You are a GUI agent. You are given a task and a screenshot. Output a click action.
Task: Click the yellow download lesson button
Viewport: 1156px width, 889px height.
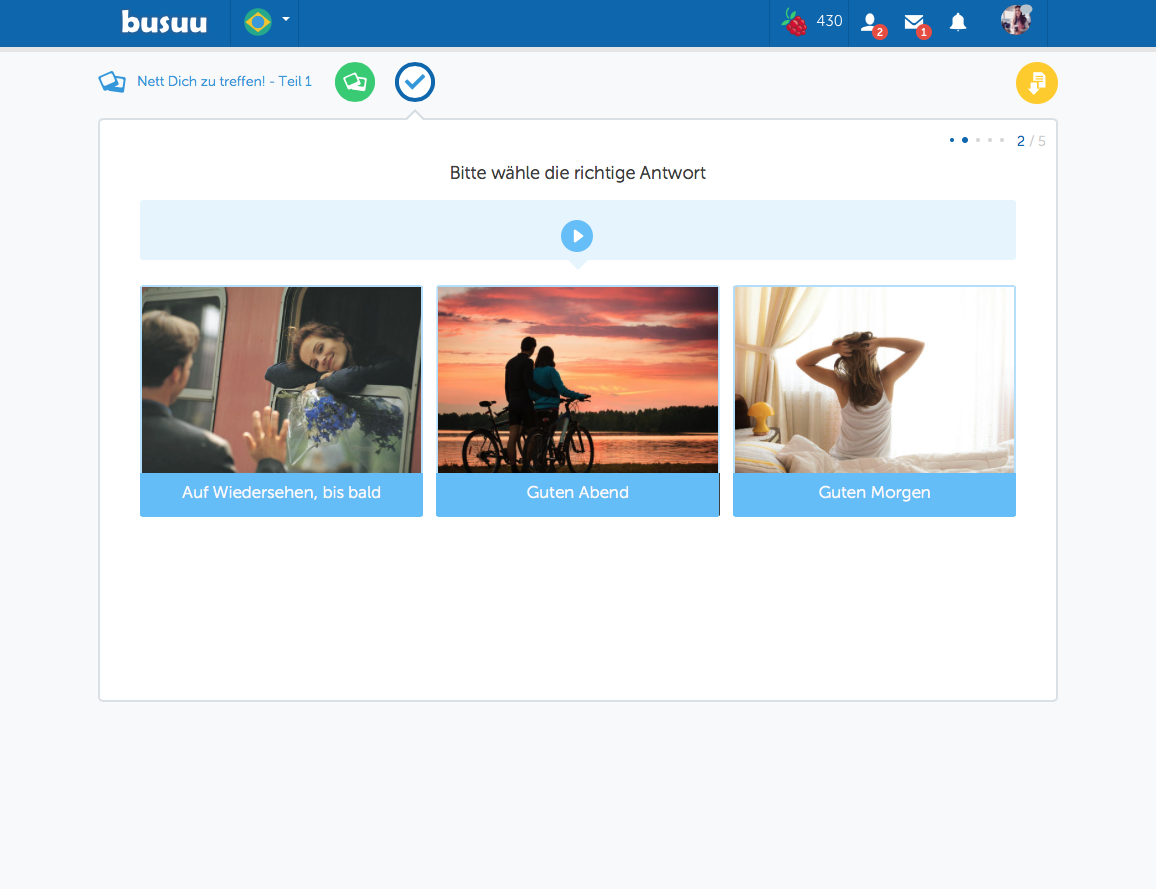coord(1037,83)
